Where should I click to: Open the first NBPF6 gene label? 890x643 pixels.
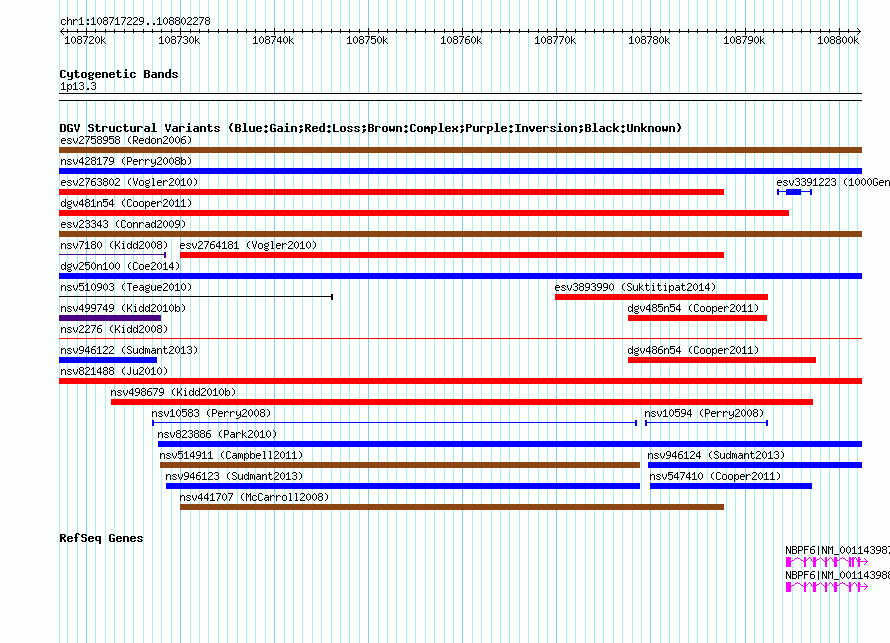click(x=837, y=550)
